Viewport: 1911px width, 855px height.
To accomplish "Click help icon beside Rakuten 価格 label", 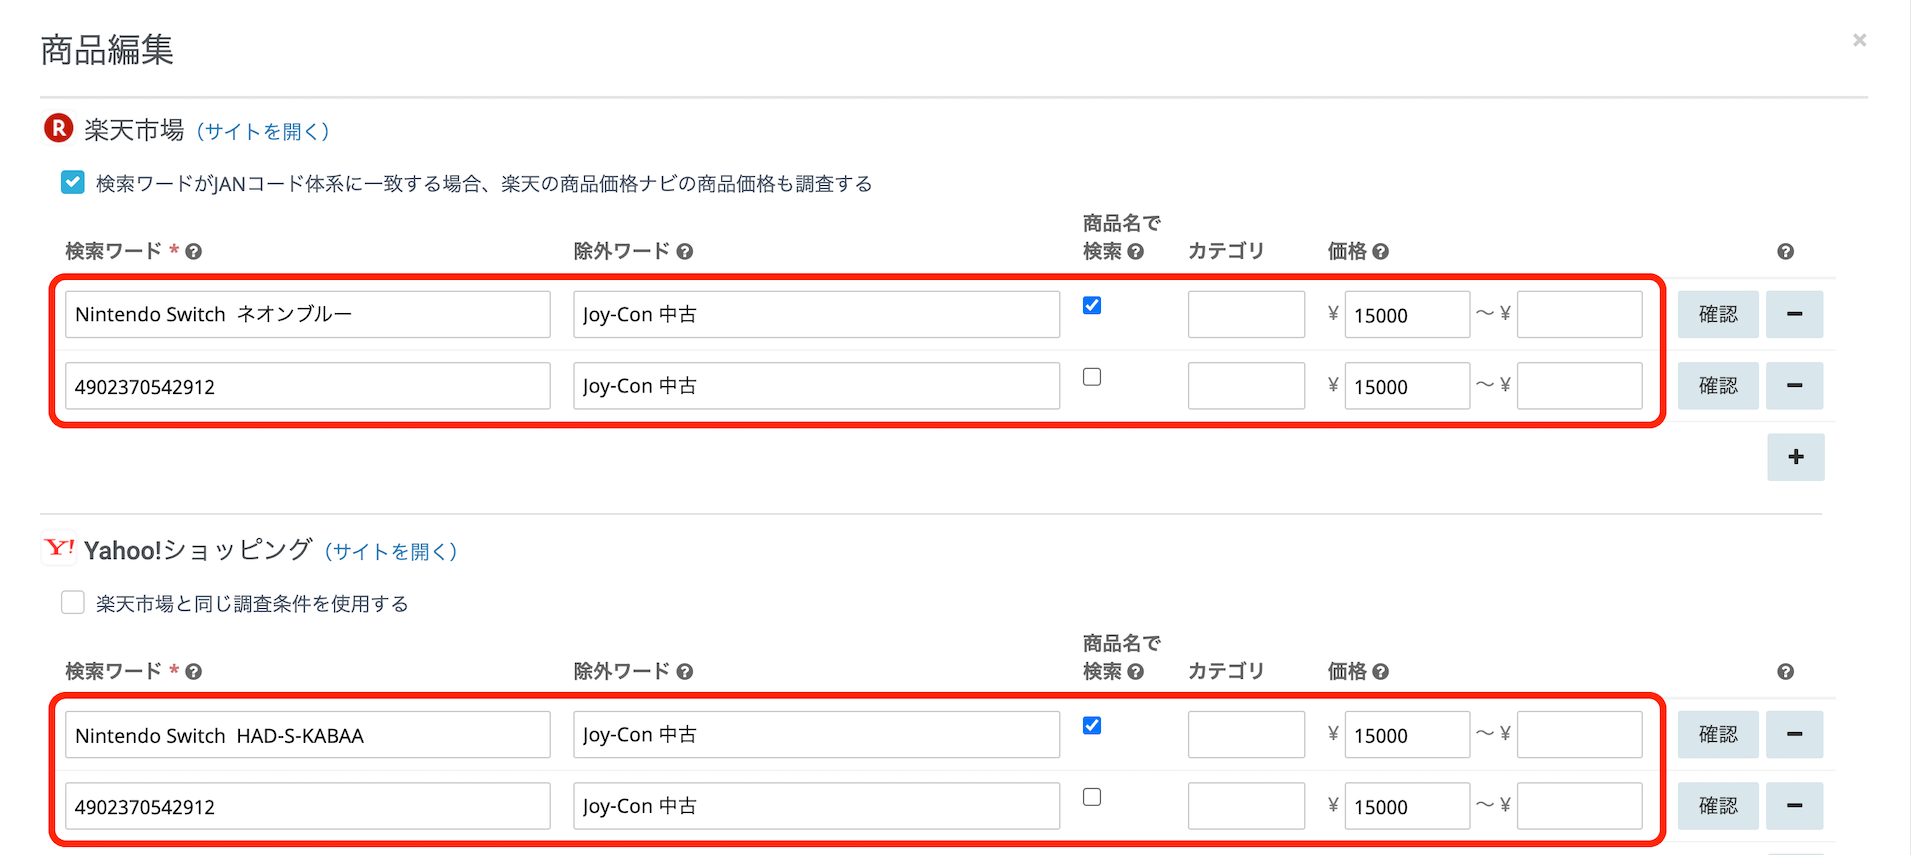I will 1381,252.
